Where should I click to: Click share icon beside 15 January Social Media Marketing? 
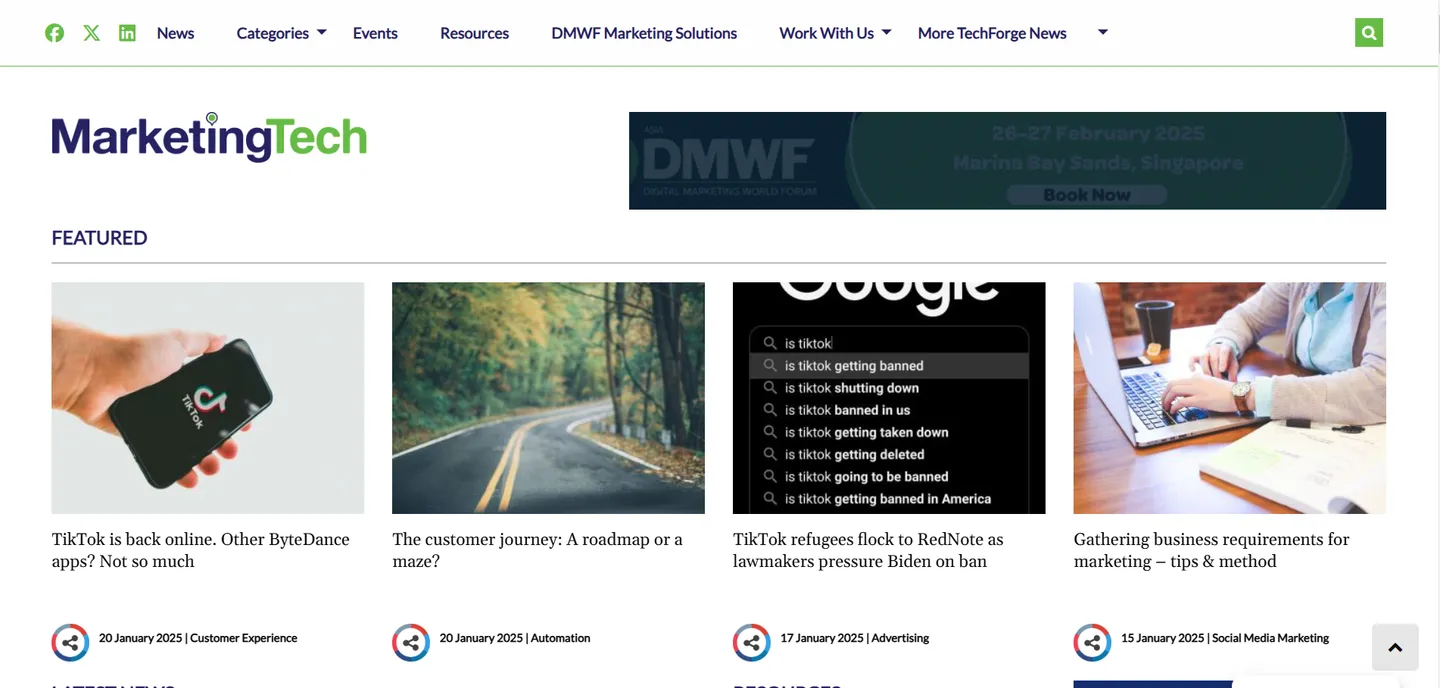pos(1092,642)
